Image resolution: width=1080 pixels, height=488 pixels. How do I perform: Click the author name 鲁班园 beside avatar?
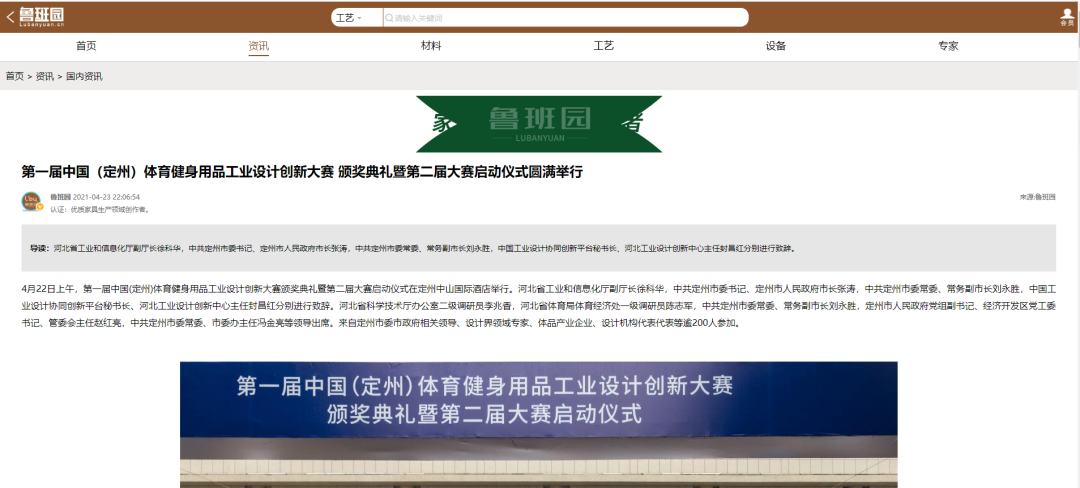pyautogui.click(x=60, y=197)
